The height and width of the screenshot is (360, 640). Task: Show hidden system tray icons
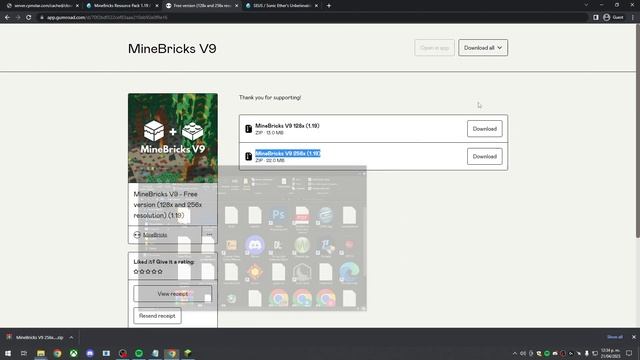coord(514,353)
